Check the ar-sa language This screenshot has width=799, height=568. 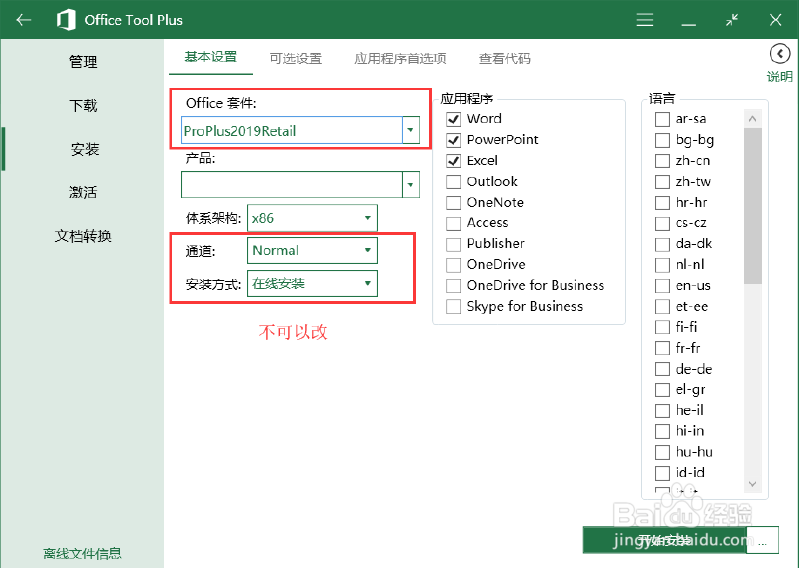point(662,119)
